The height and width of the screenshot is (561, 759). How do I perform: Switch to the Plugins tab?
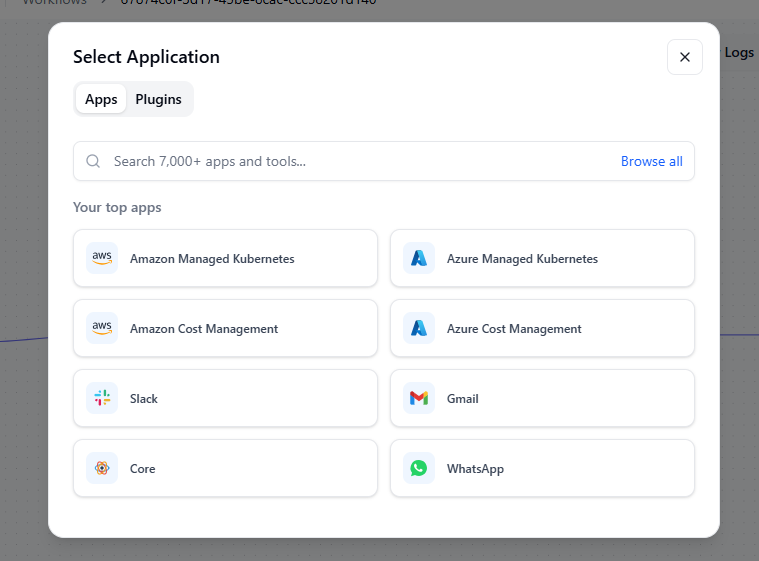[x=158, y=99]
